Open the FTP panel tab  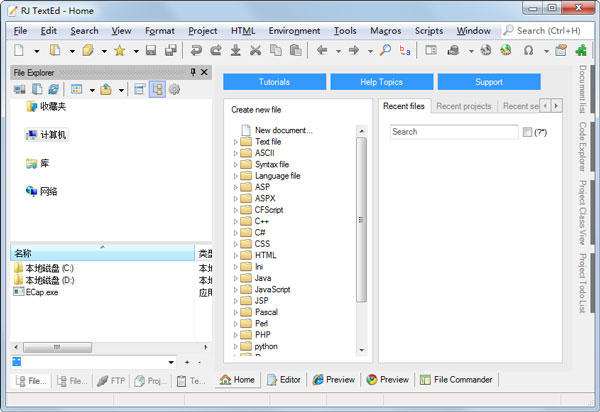111,381
